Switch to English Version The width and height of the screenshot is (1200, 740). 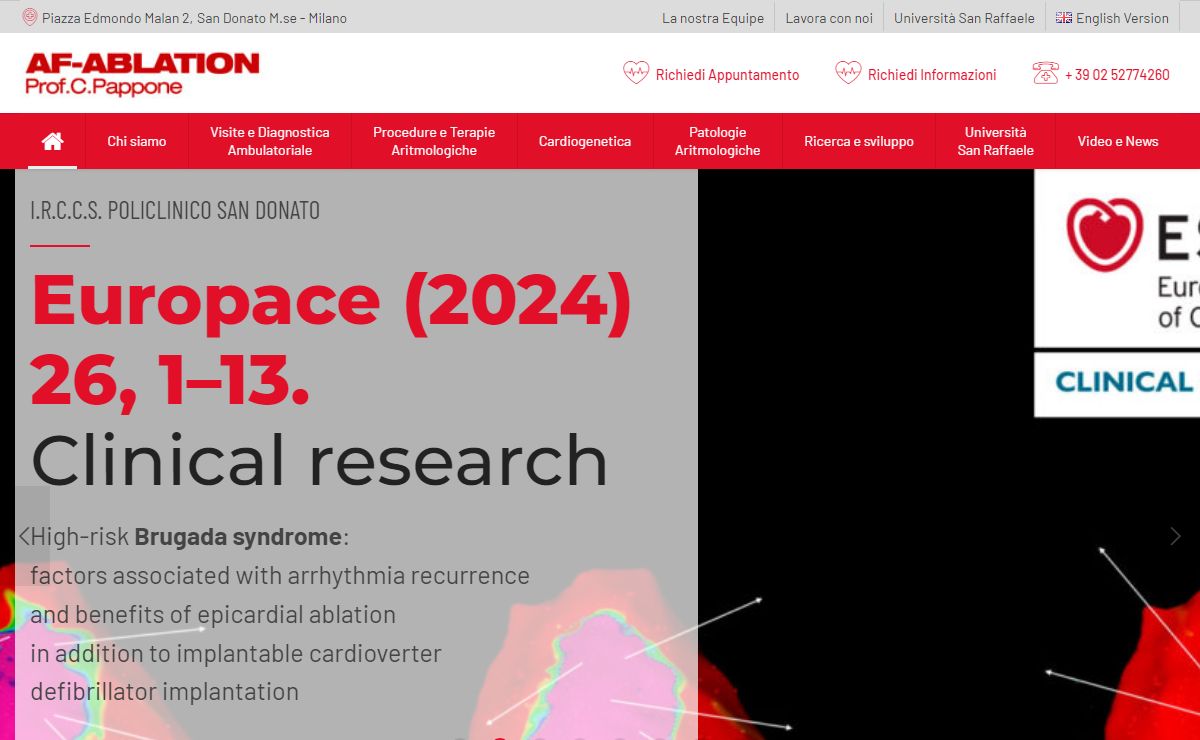(1122, 18)
